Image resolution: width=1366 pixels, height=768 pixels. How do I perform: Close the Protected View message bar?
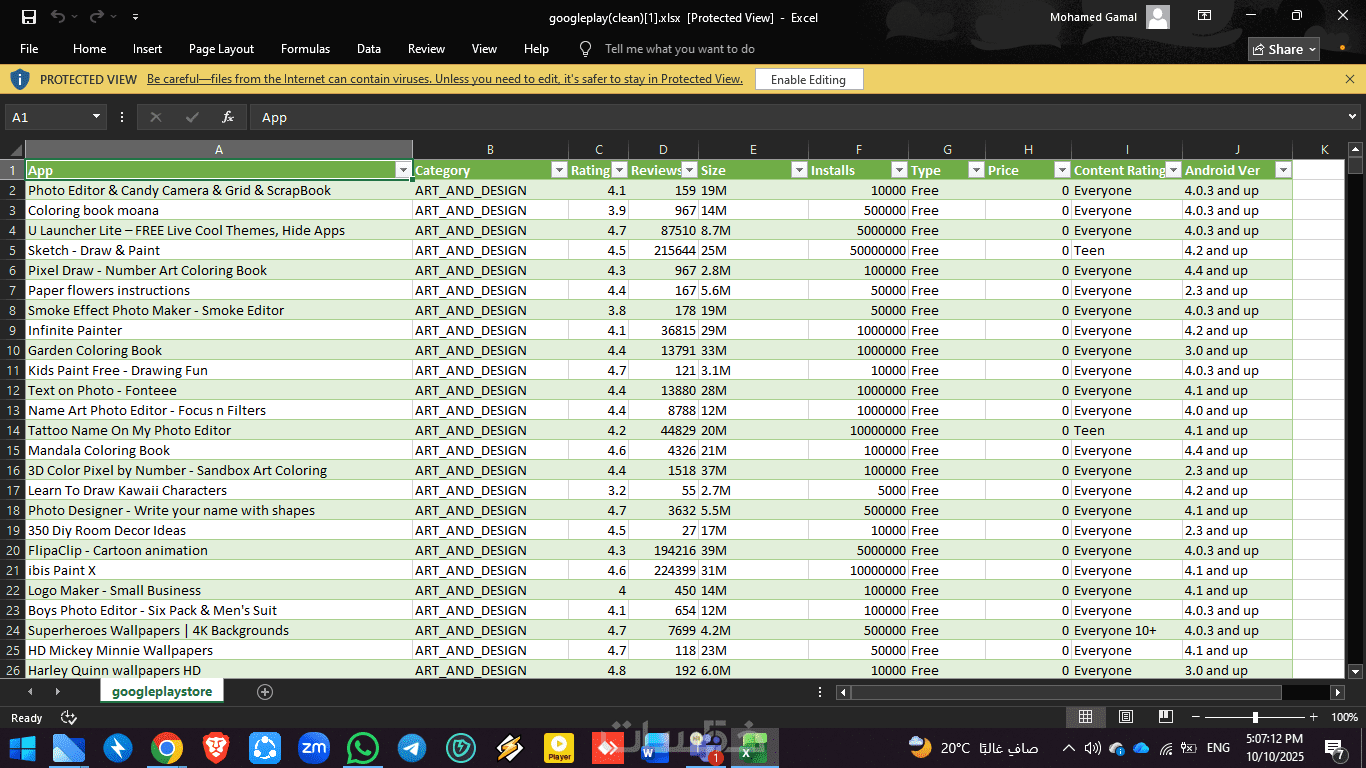point(1350,79)
